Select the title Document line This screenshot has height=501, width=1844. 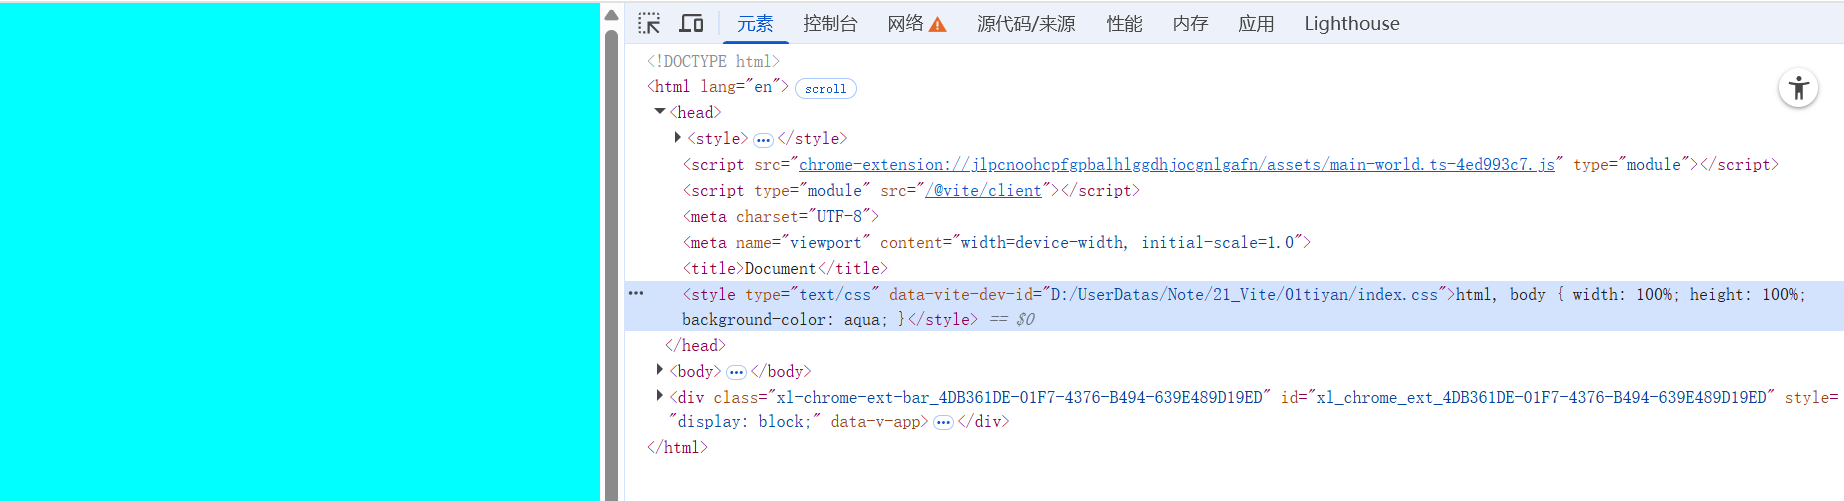[785, 268]
